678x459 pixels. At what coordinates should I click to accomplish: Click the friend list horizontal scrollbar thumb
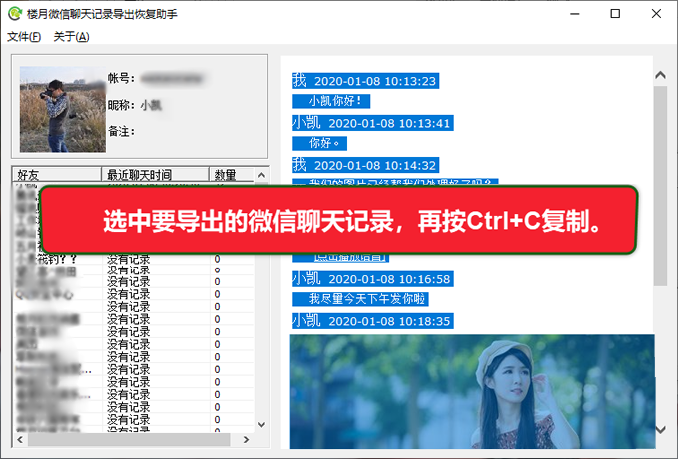point(129,440)
